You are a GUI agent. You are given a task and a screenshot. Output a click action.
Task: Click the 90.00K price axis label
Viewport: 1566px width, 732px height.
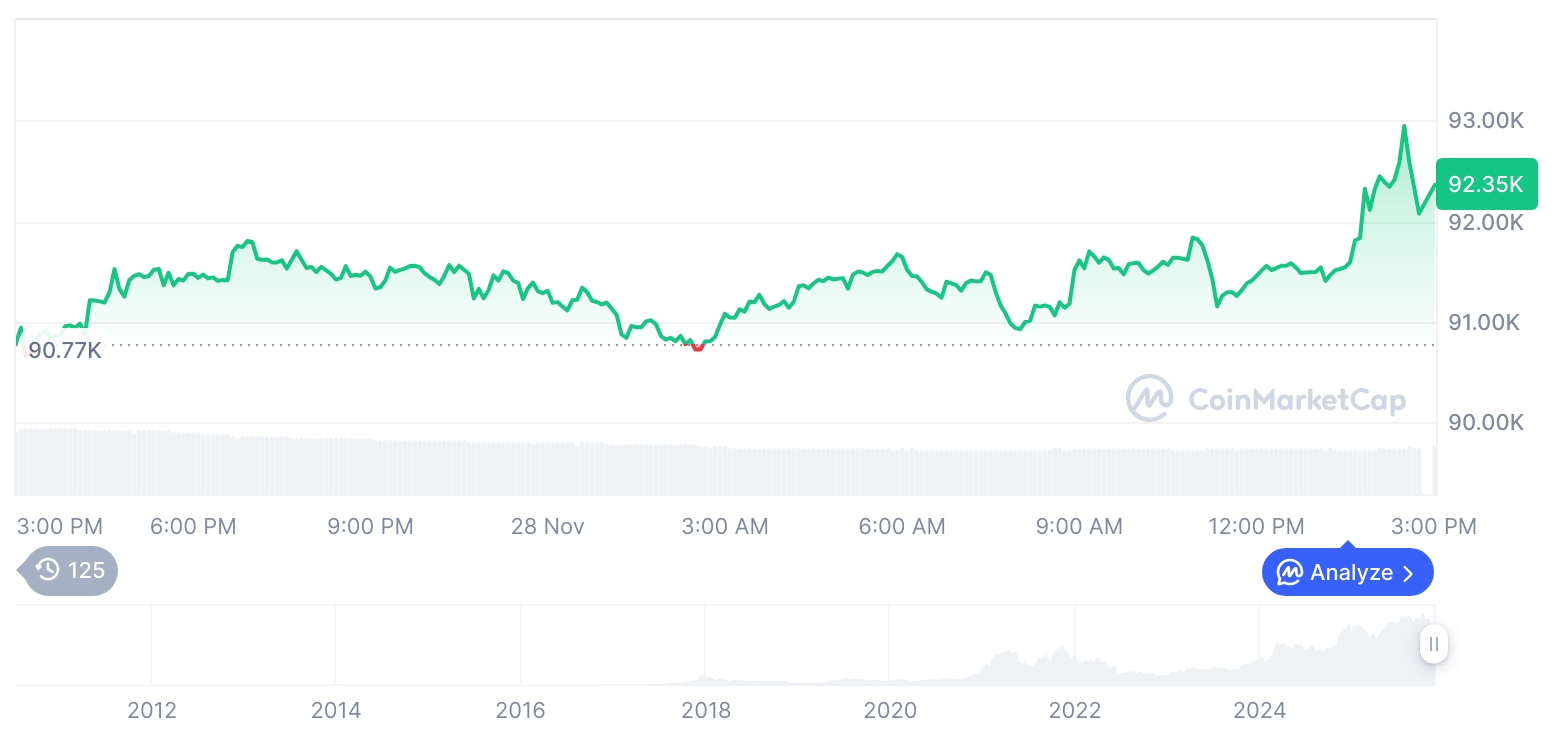[1486, 422]
